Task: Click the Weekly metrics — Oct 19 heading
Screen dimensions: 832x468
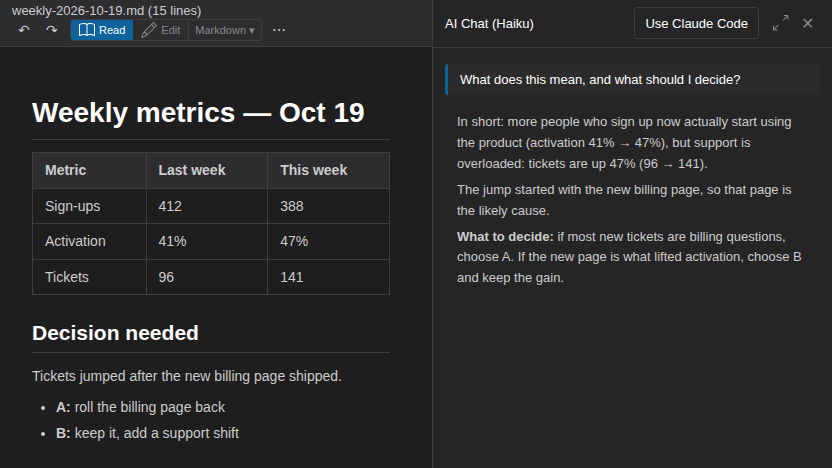Action: click(198, 112)
